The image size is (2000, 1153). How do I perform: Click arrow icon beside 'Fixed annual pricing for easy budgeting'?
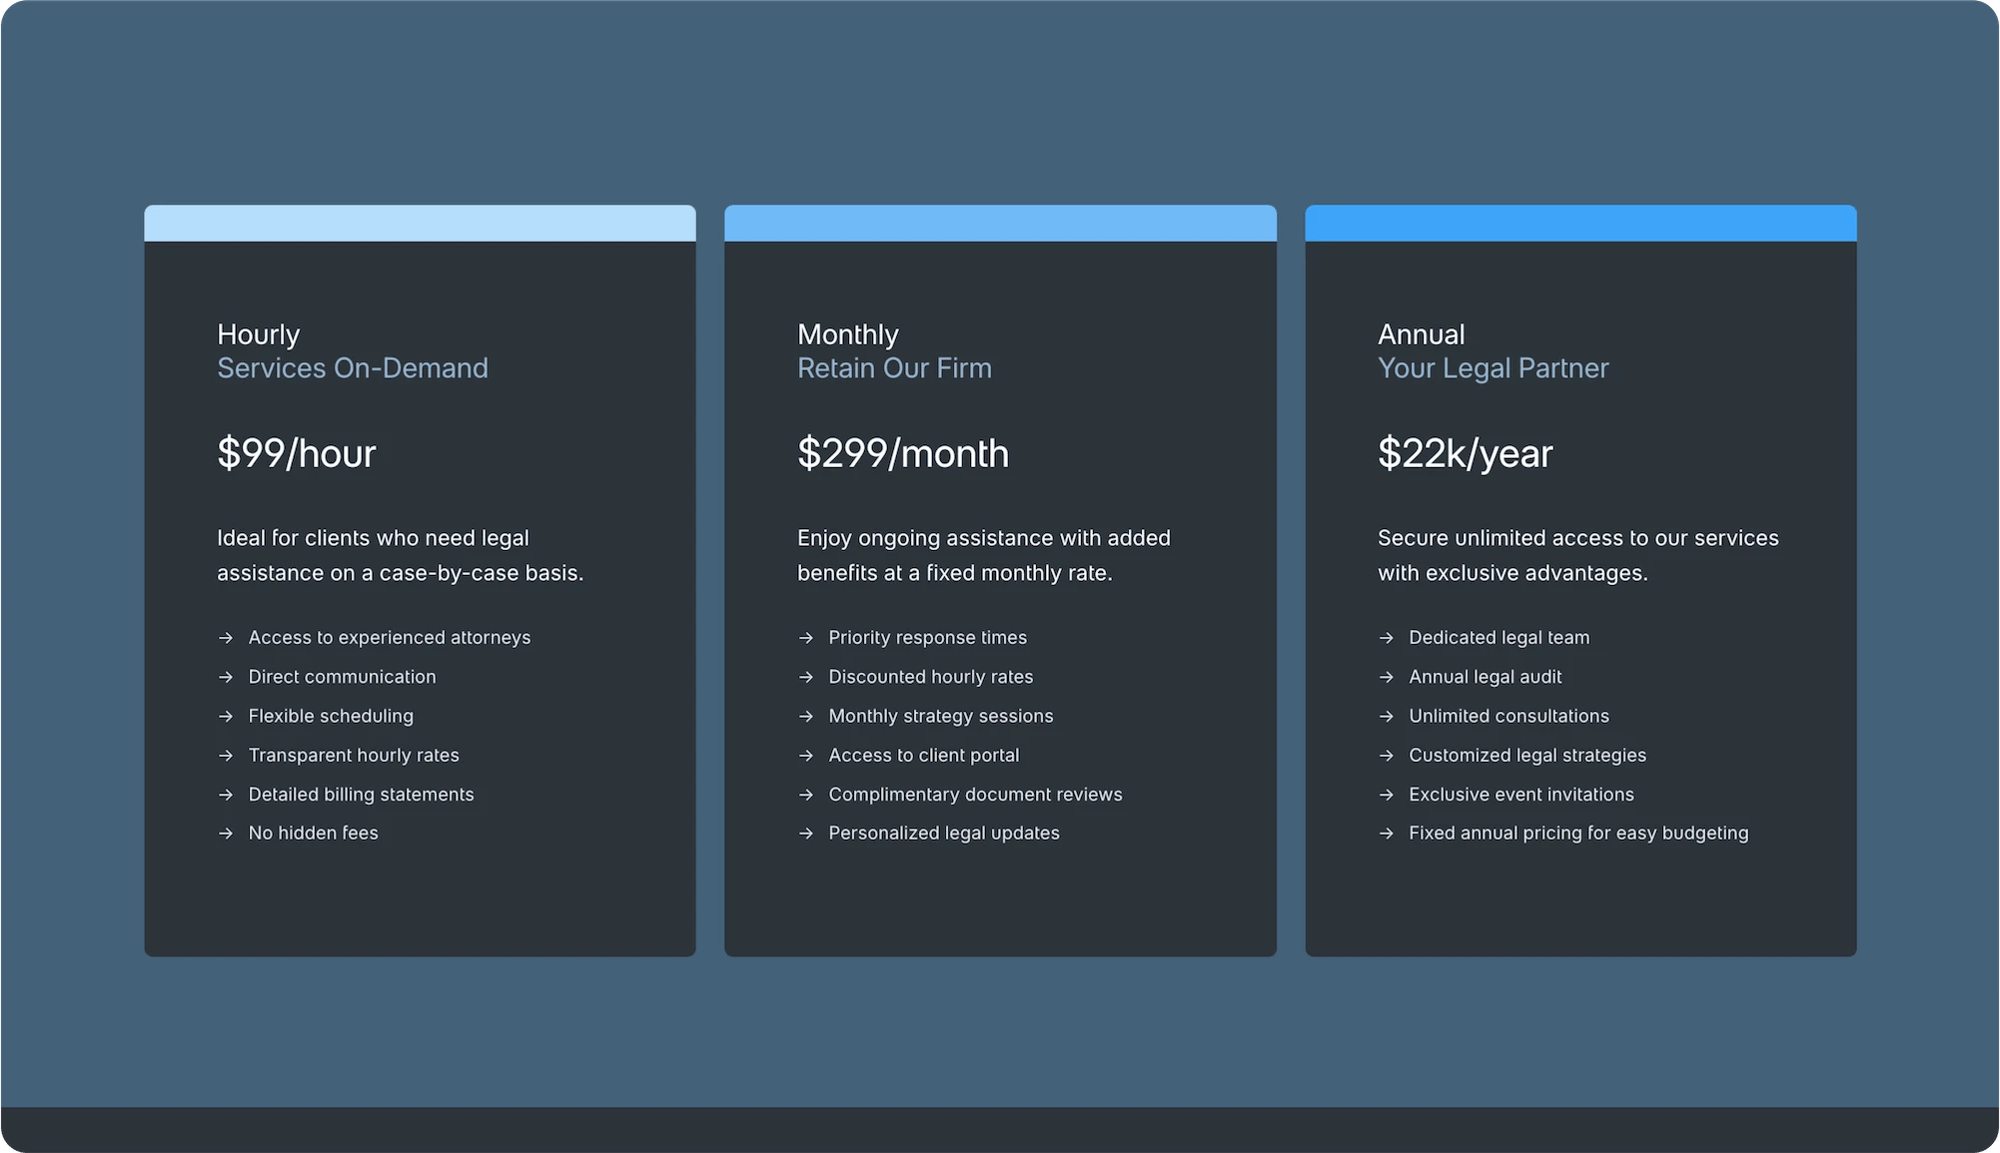[x=1386, y=833]
